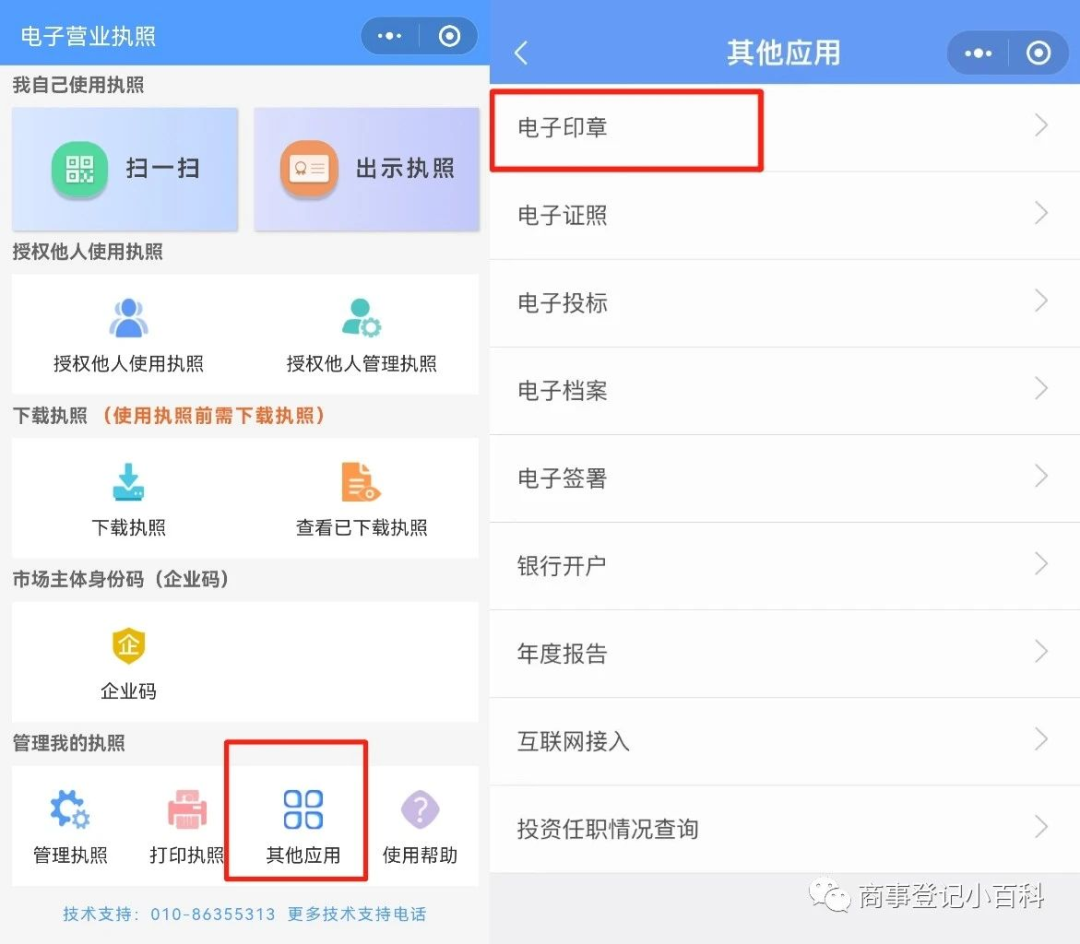Viewport: 1080px width, 944px height.
Task: Select 授权他人管理执照 person-gear icon
Action: tap(361, 319)
